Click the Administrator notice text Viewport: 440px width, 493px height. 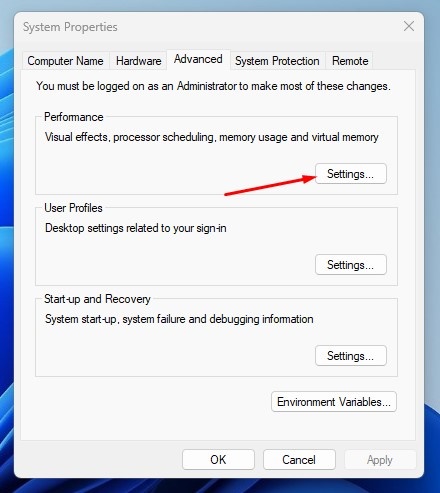click(x=213, y=86)
